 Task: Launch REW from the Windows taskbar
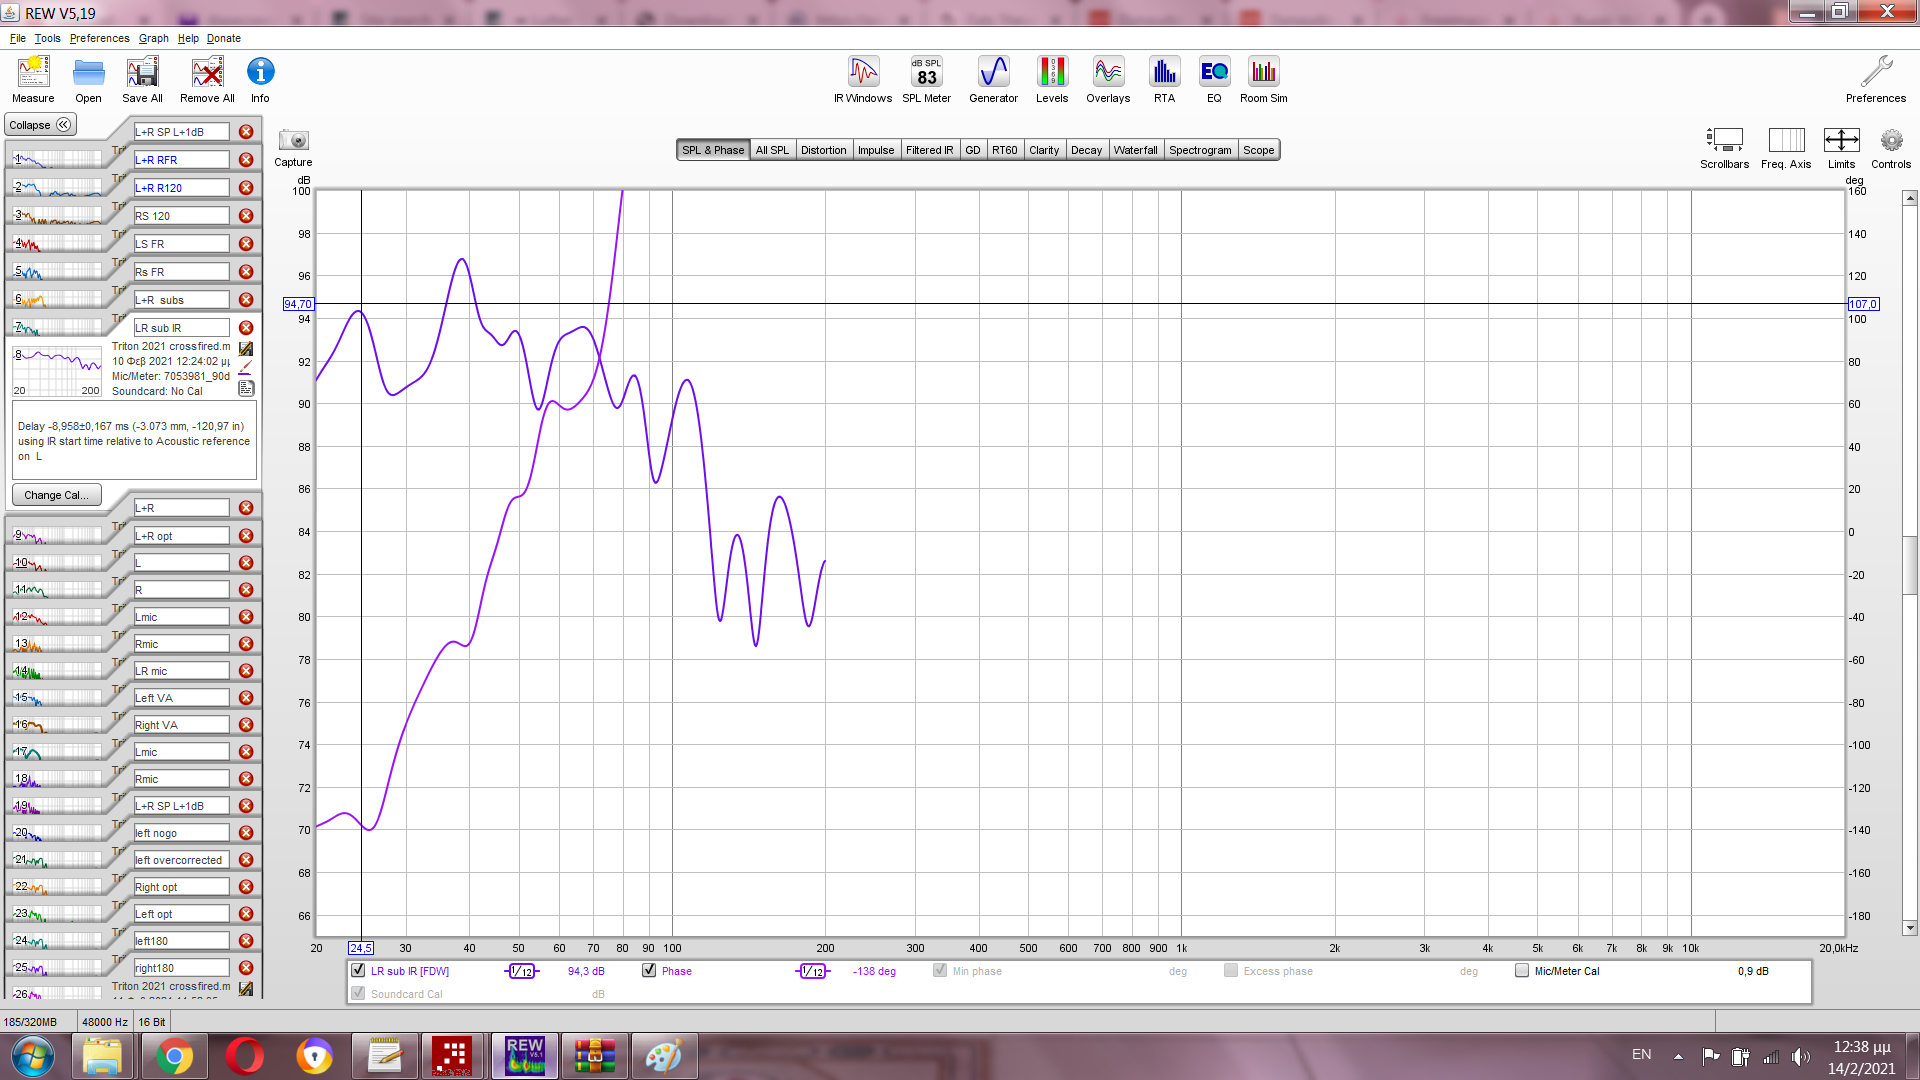point(525,1056)
